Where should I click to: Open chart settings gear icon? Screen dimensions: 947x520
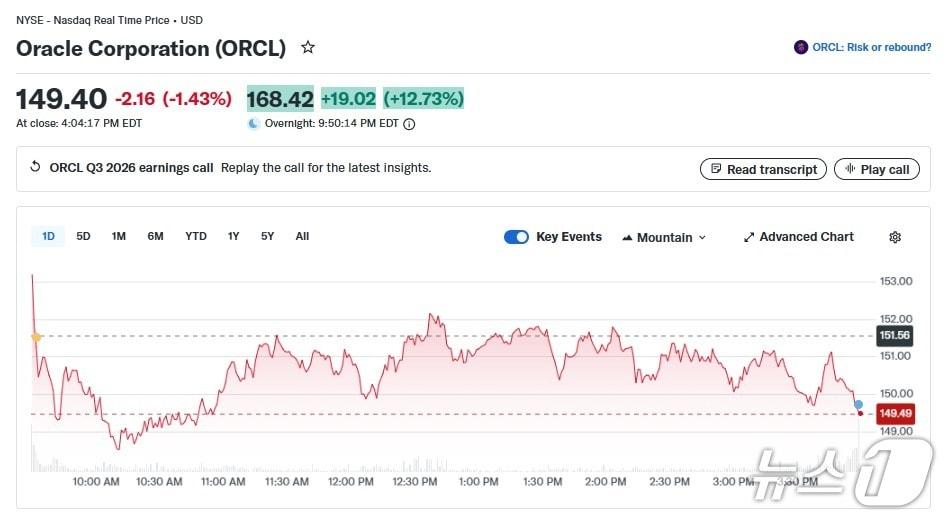pos(895,237)
